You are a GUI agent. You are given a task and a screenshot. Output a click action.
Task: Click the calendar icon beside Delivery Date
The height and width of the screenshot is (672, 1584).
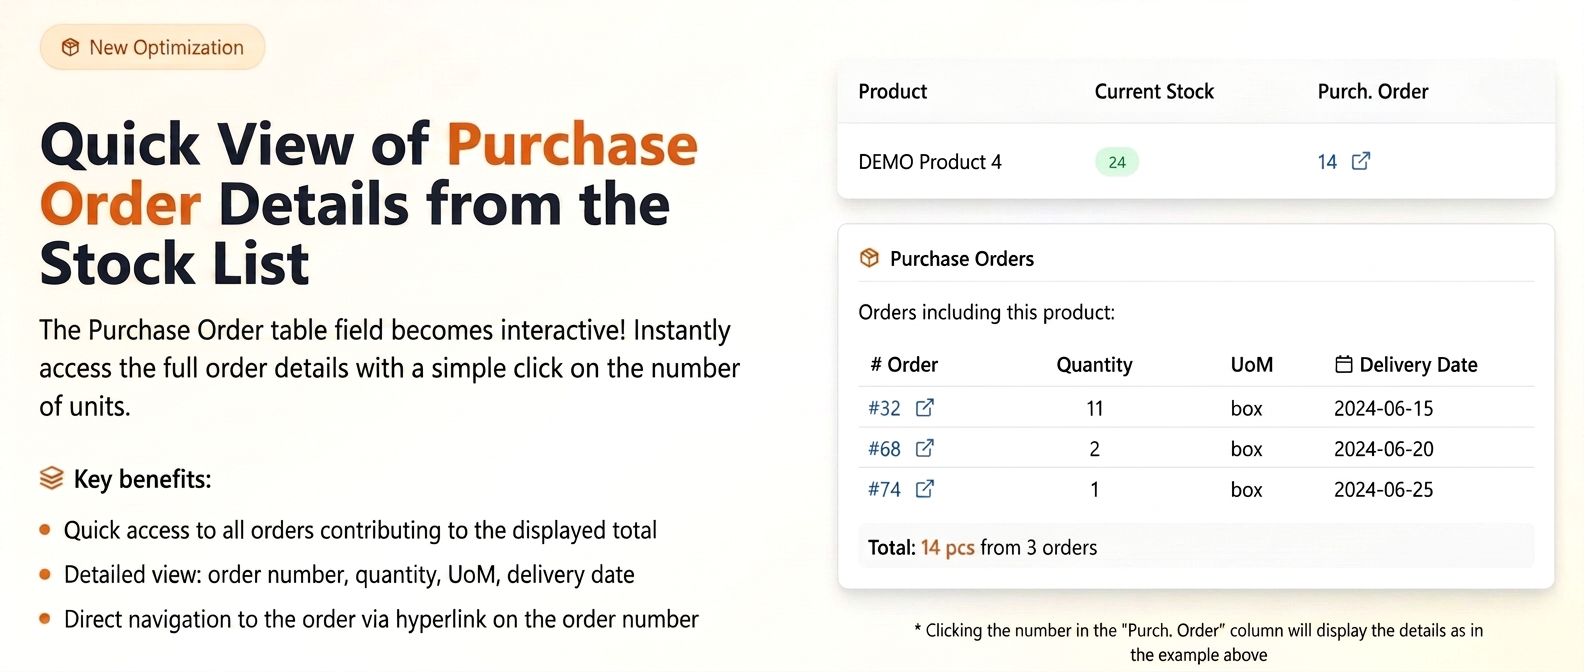tap(1344, 364)
